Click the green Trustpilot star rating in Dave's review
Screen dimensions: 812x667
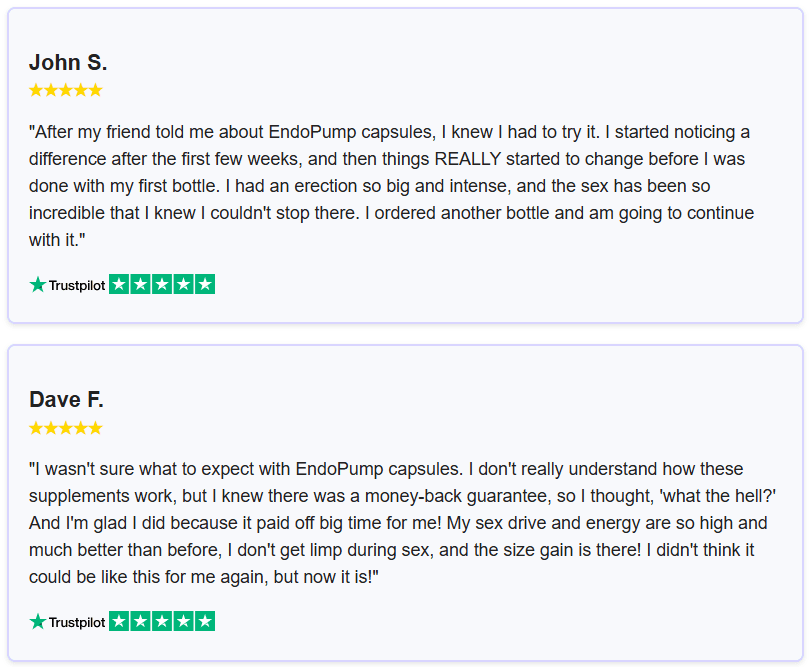(x=162, y=621)
